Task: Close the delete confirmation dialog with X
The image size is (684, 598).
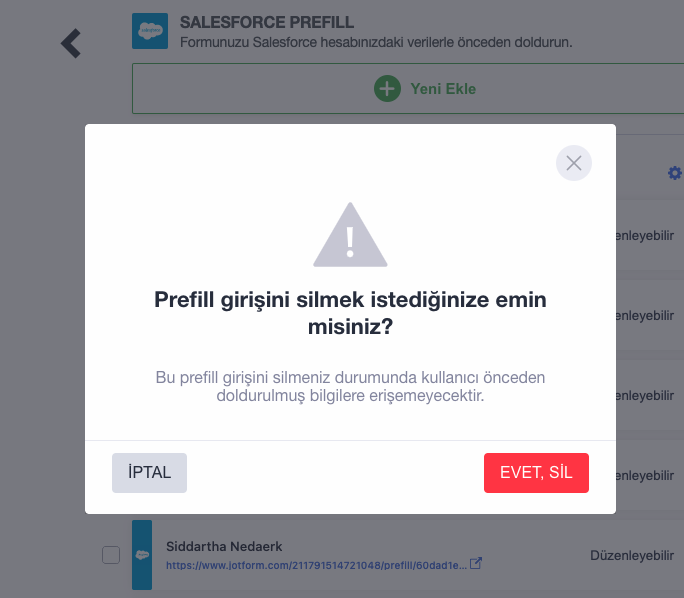Action: pyautogui.click(x=574, y=163)
